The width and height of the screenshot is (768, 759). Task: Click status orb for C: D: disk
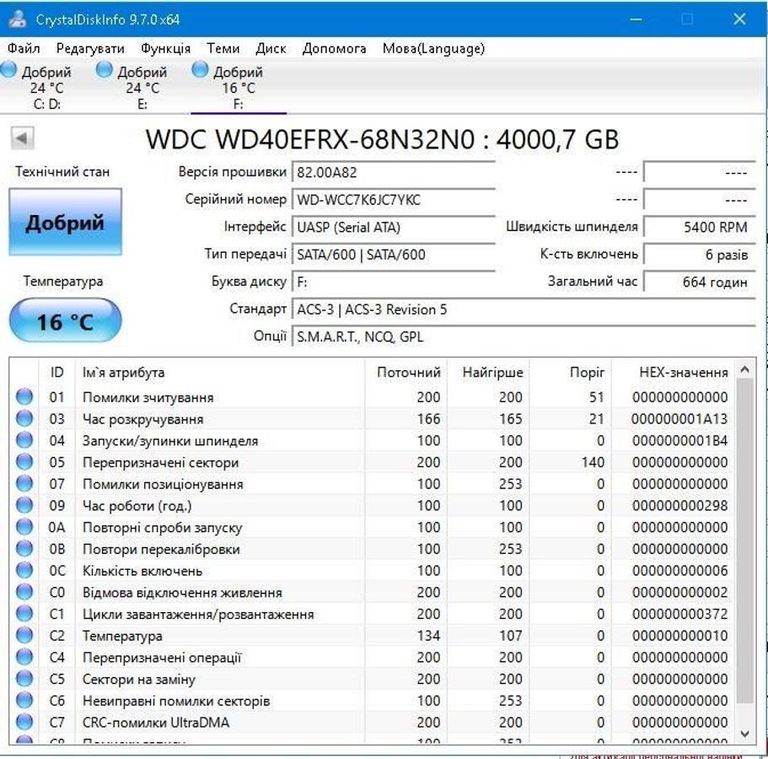8,70
